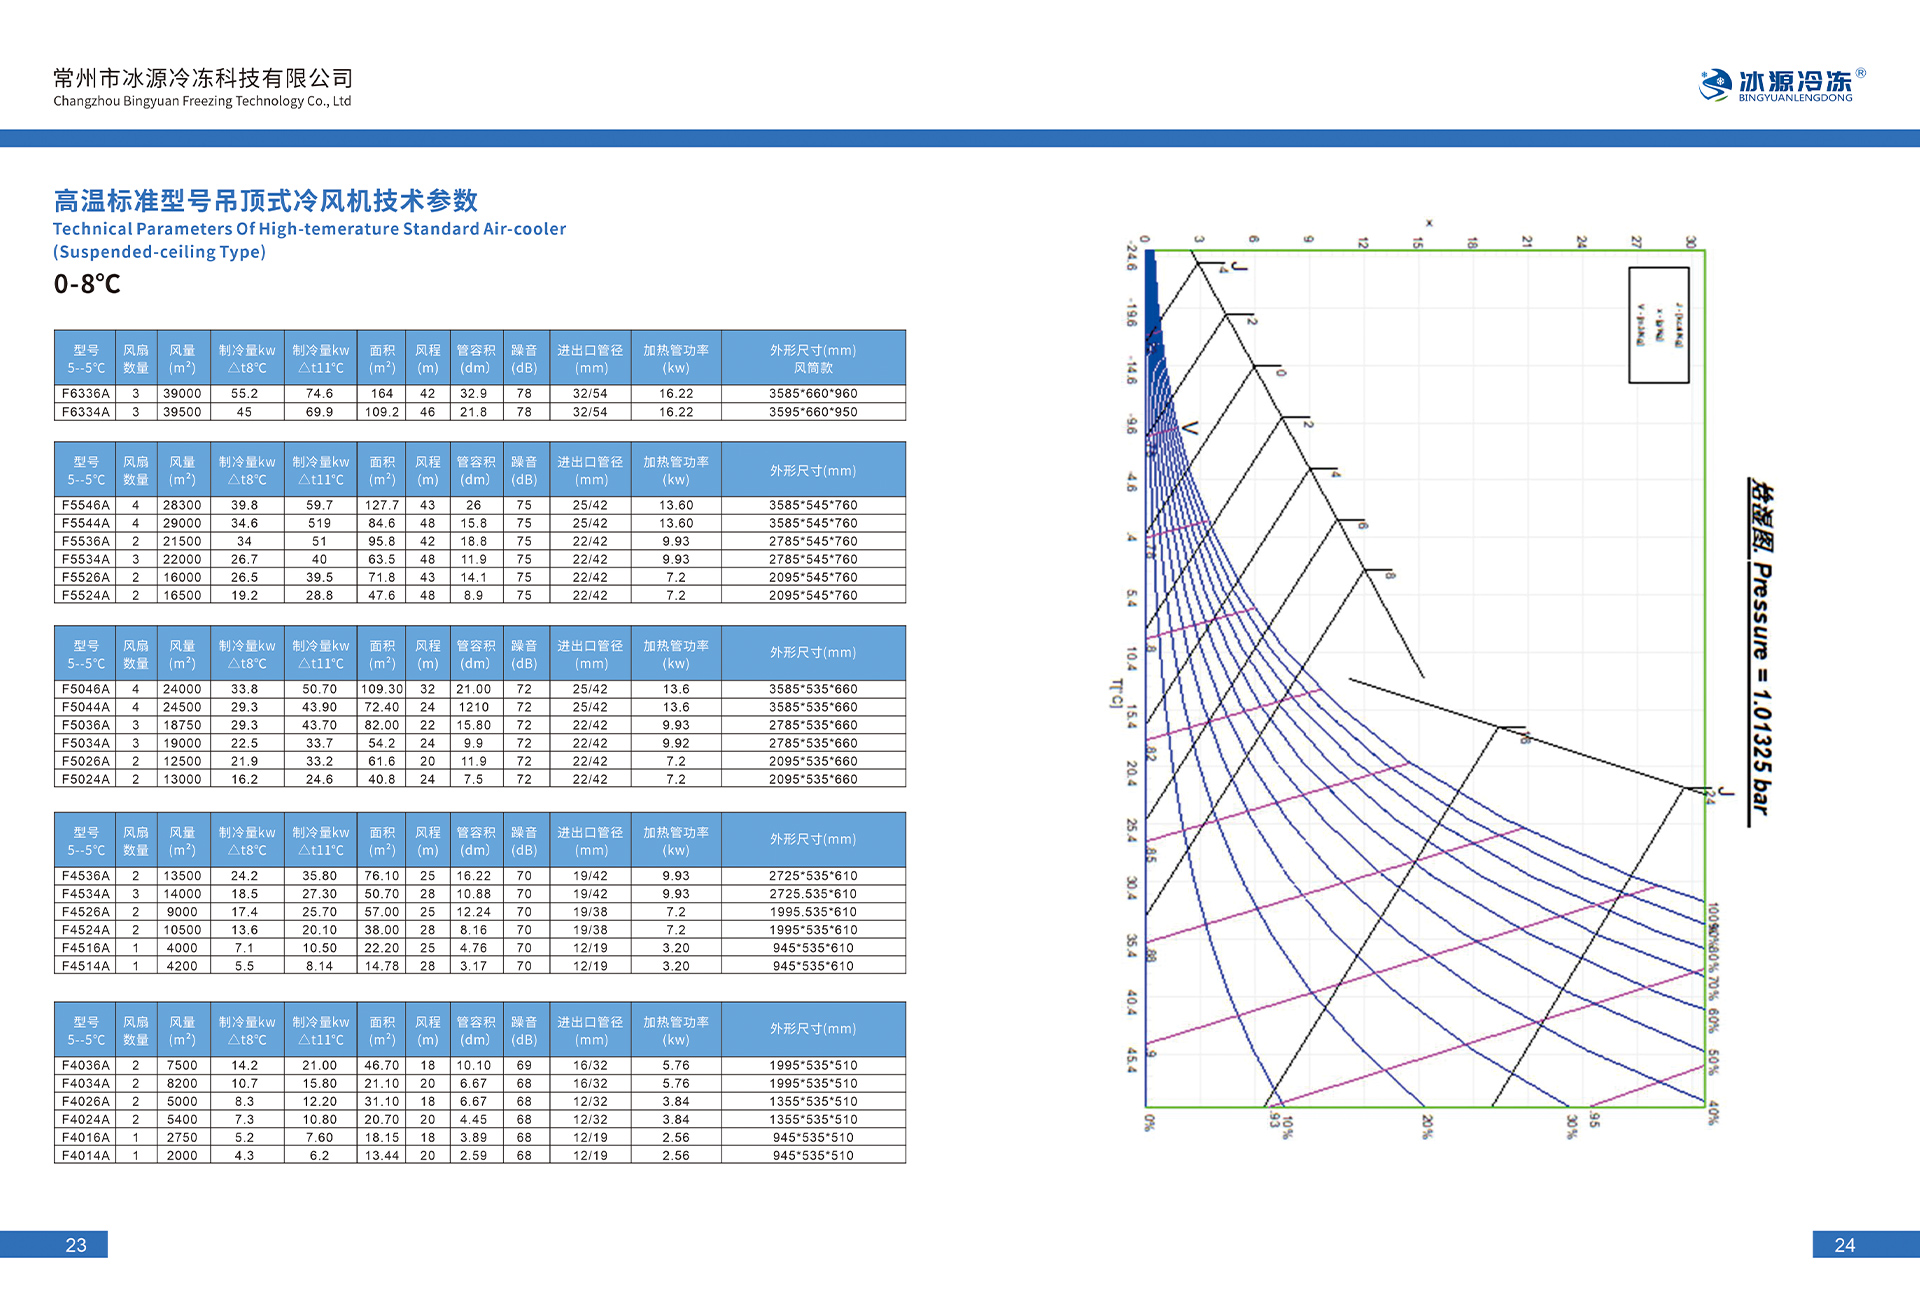Select model cell F5536A
Viewport: 1920px width, 1312px height.
(85, 542)
